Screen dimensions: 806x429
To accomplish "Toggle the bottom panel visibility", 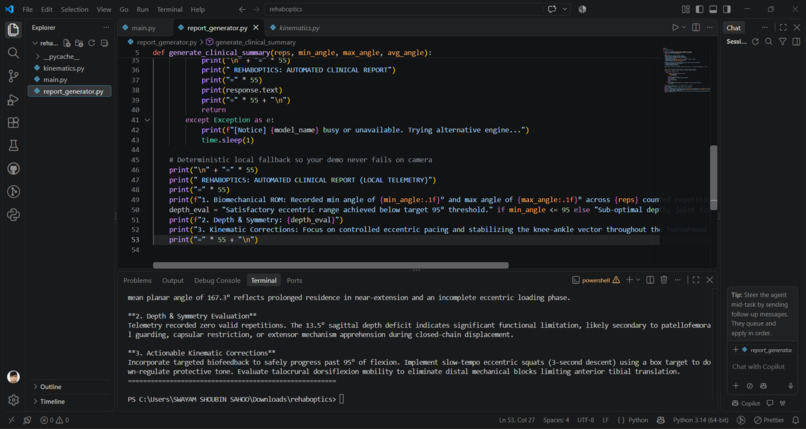I will pyautogui.click(x=713, y=9).
